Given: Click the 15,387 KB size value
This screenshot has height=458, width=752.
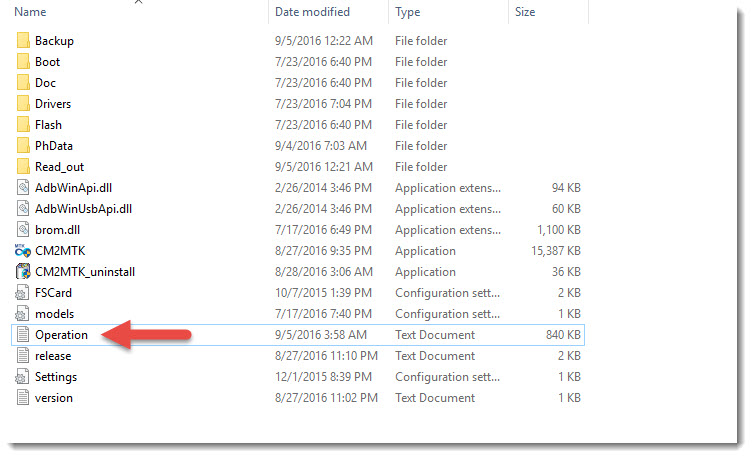Looking at the screenshot, I should [x=556, y=251].
